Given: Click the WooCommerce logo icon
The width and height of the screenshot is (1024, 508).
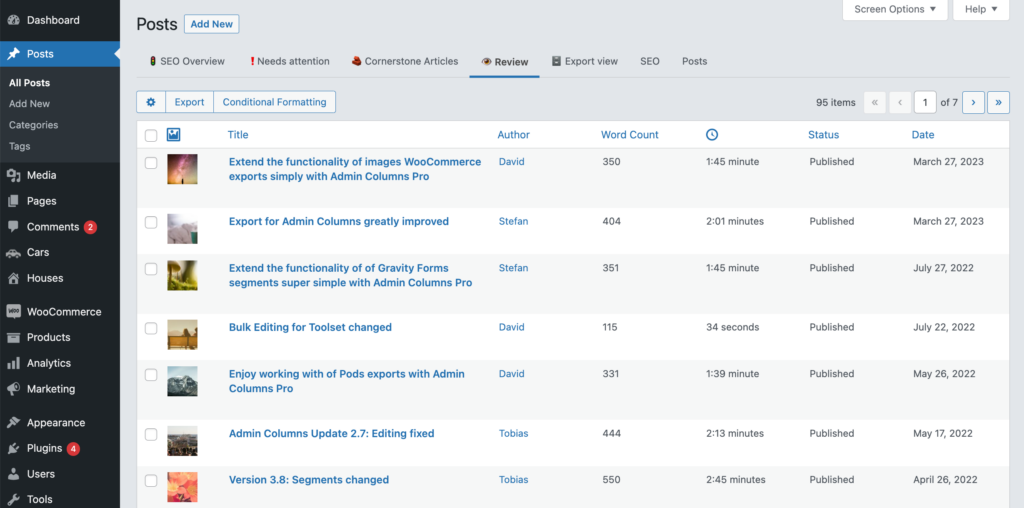Looking at the screenshot, I should point(13,311).
